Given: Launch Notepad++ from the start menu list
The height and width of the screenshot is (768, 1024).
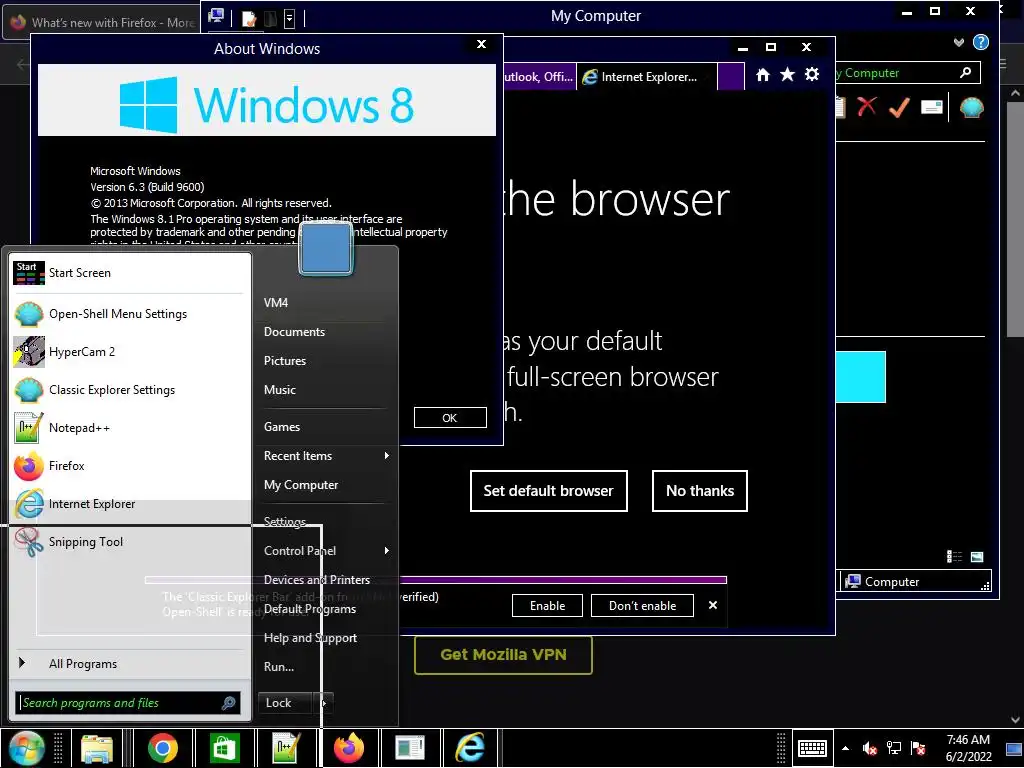Looking at the screenshot, I should (x=131, y=428).
